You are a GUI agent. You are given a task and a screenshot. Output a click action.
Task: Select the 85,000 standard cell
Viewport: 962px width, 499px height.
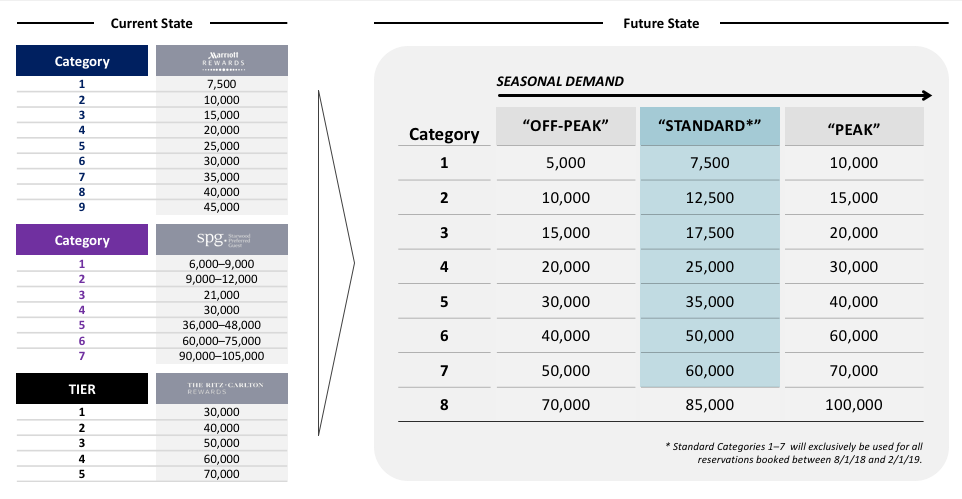[x=709, y=405]
